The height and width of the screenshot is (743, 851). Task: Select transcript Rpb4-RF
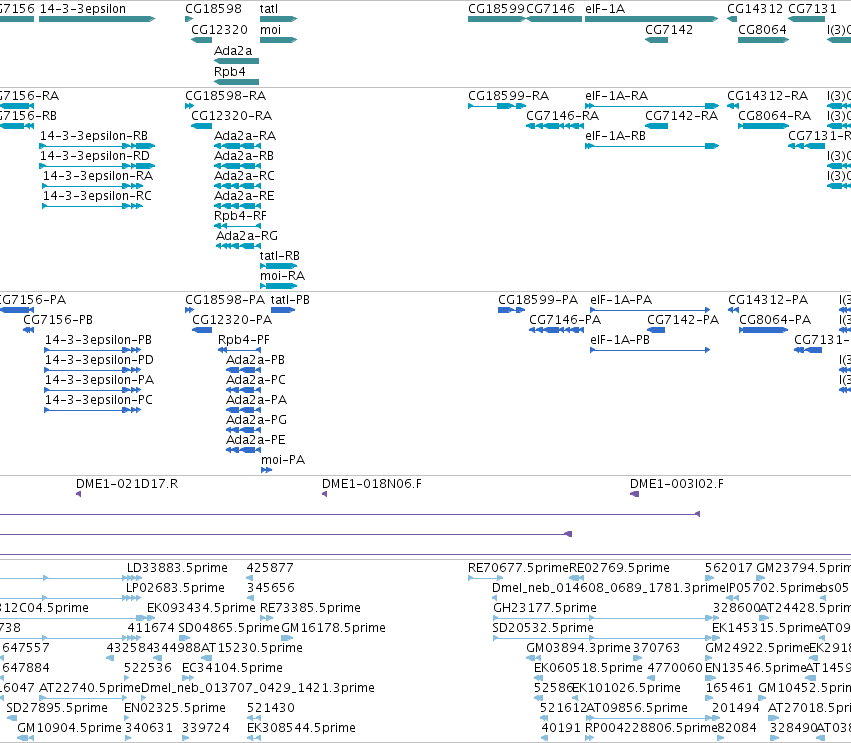tap(240, 217)
